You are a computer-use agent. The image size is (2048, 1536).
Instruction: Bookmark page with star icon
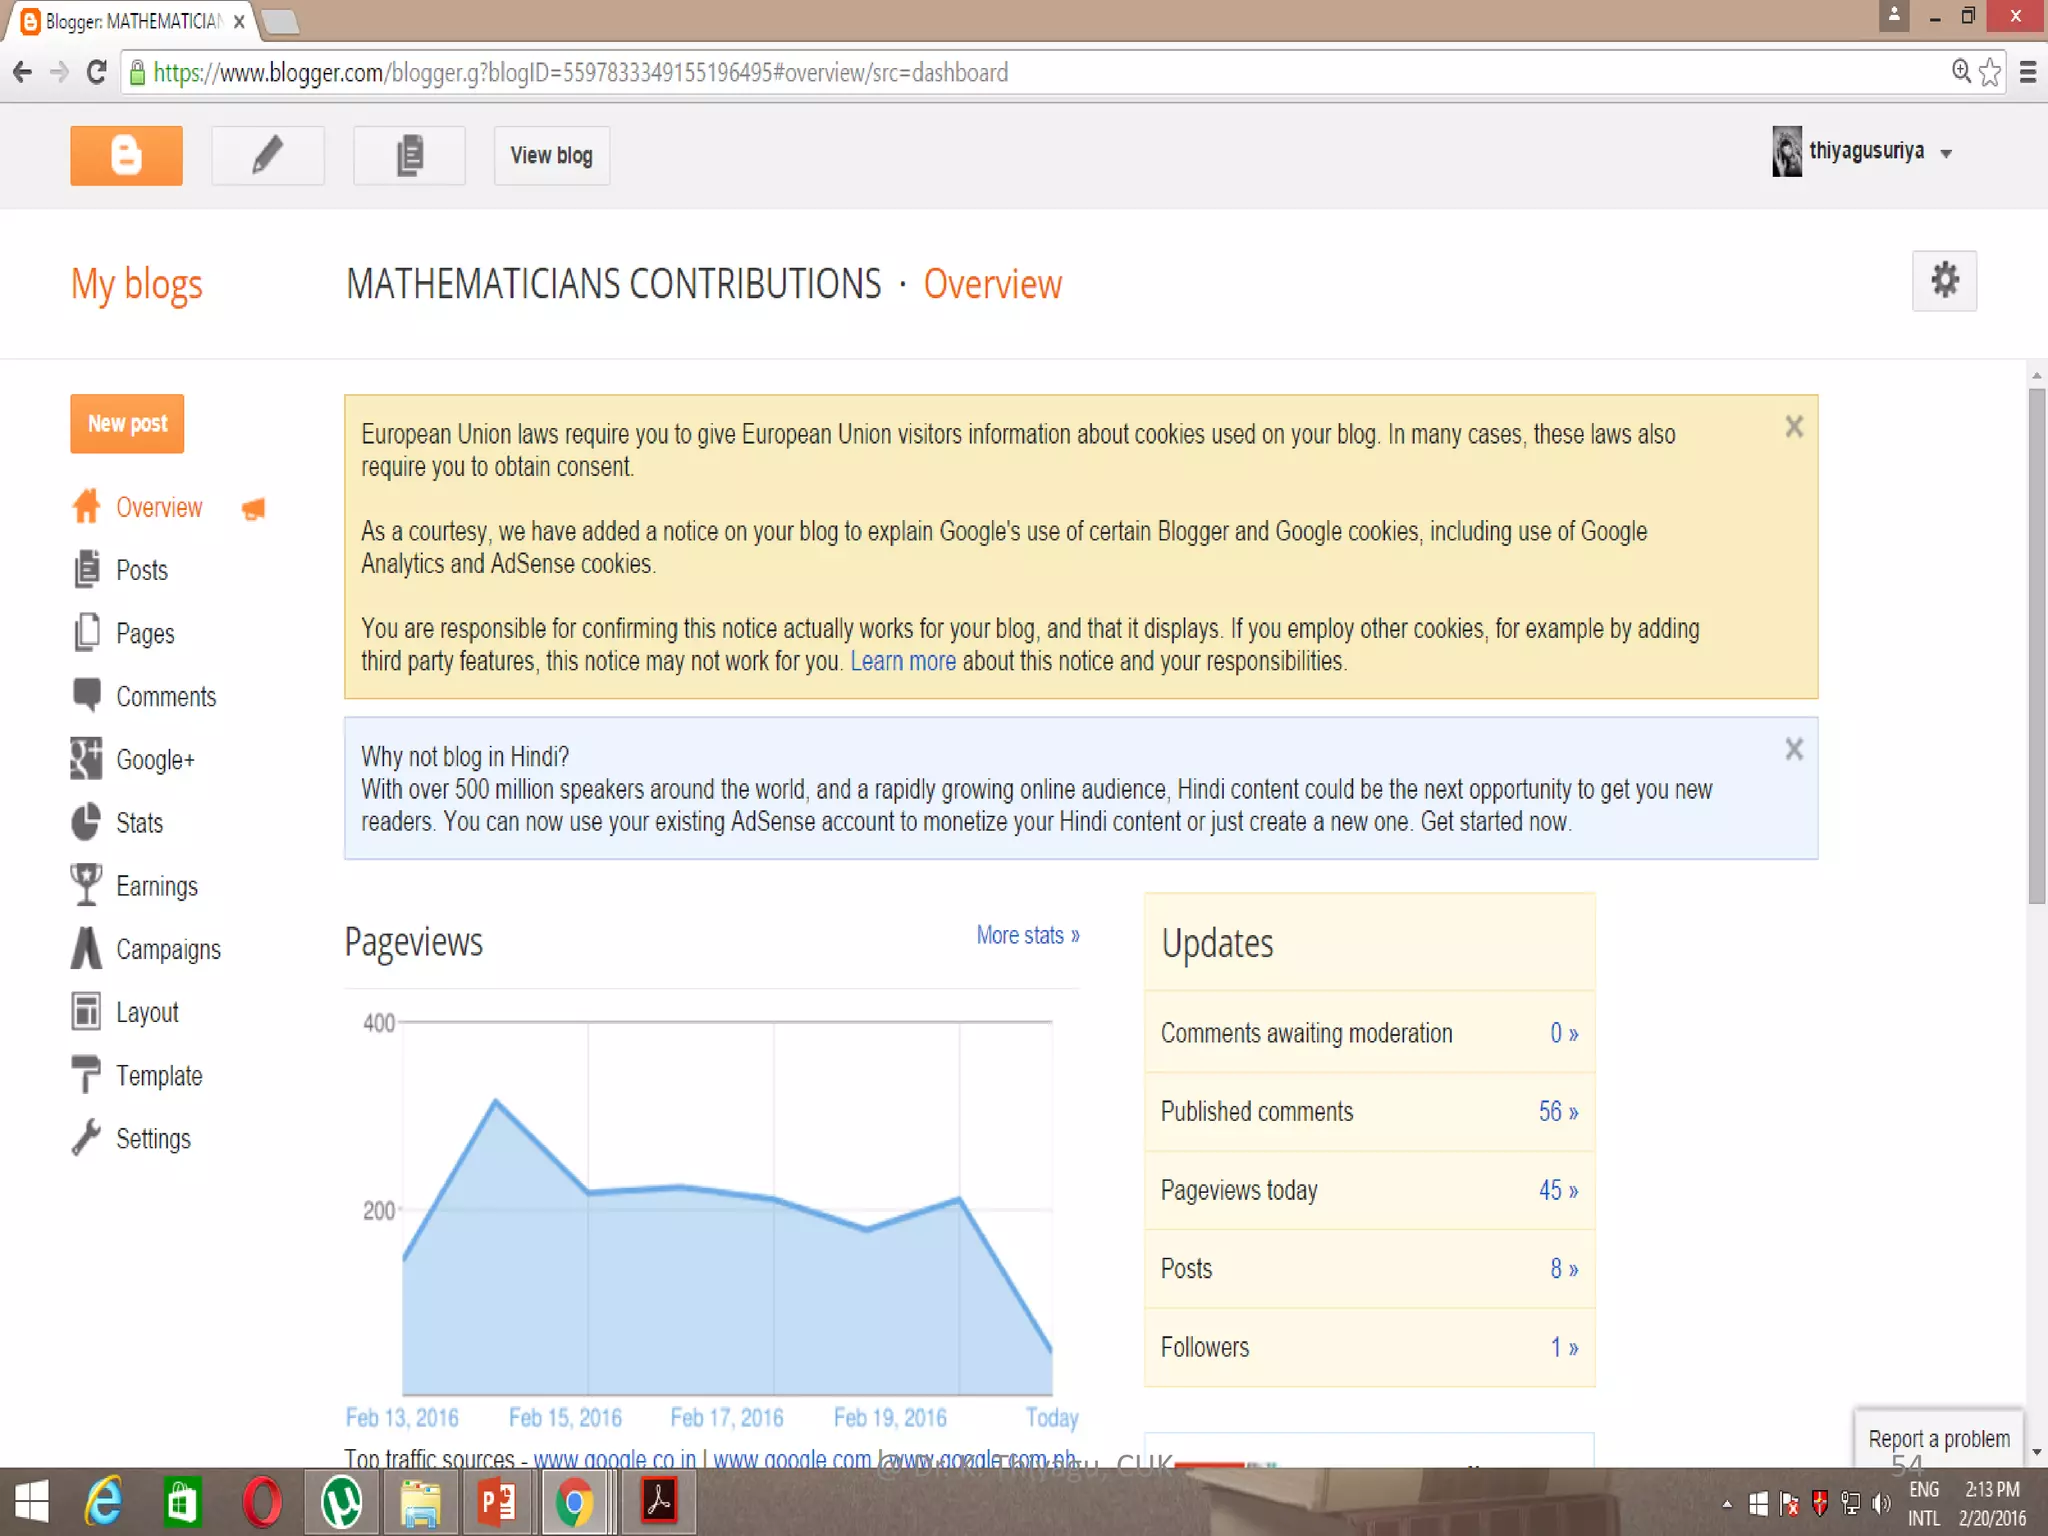pos(1990,72)
